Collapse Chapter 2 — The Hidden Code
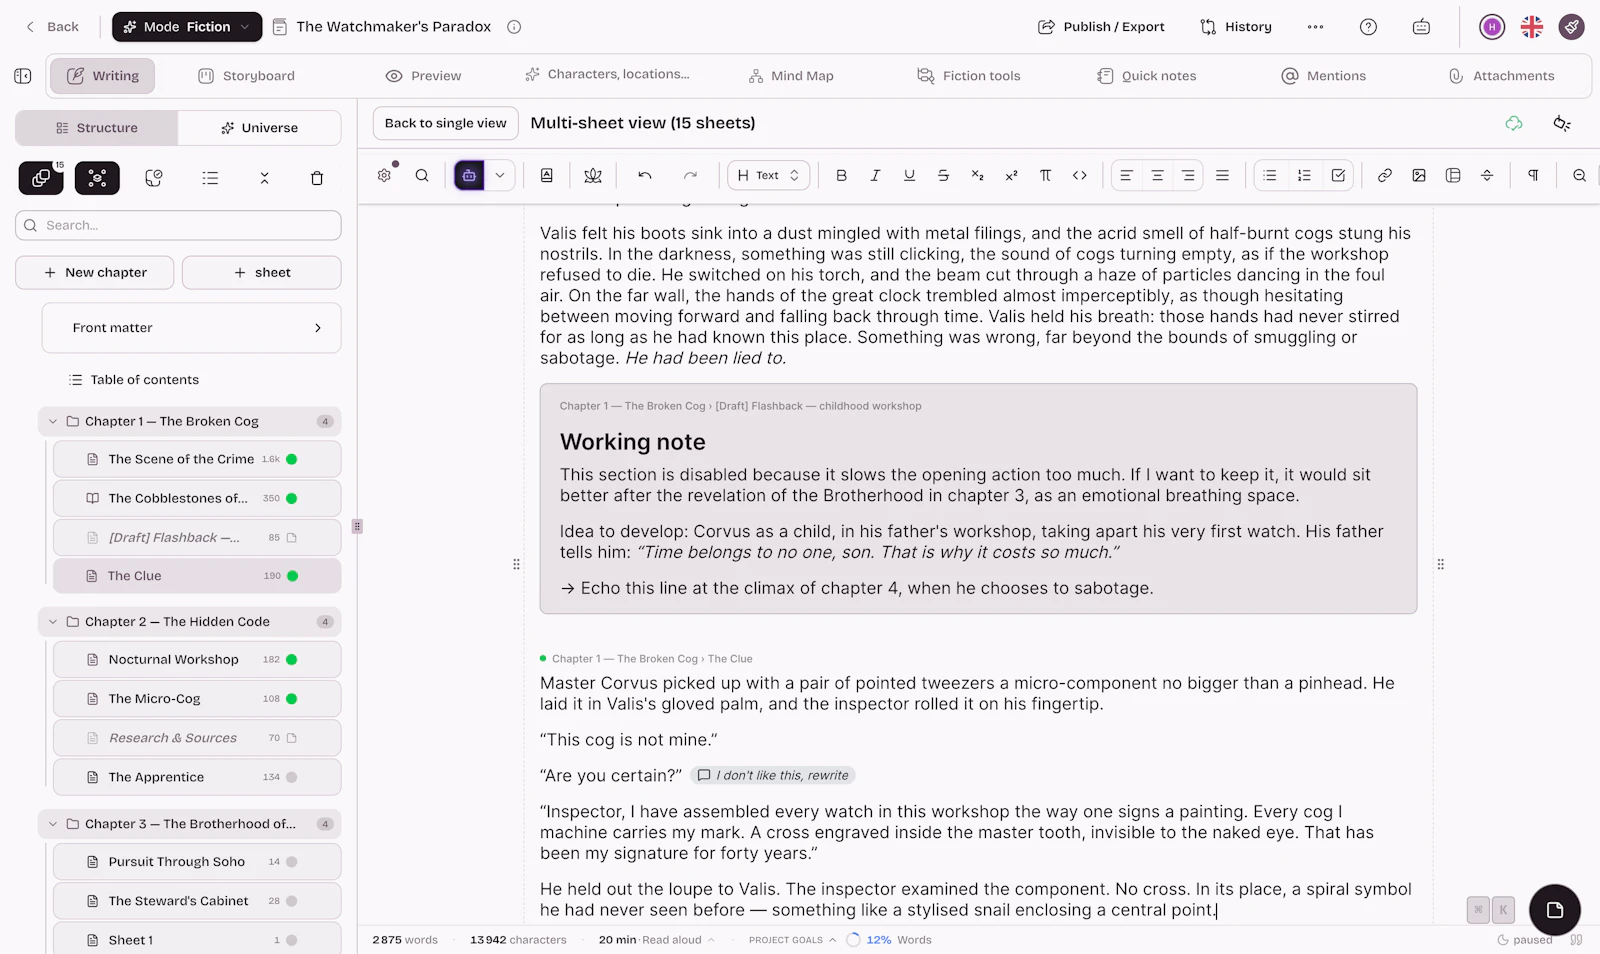1600x954 pixels. 53,622
